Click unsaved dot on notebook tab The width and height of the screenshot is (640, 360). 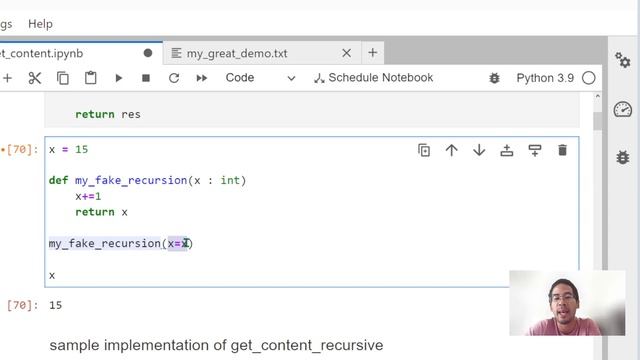click(x=148, y=53)
